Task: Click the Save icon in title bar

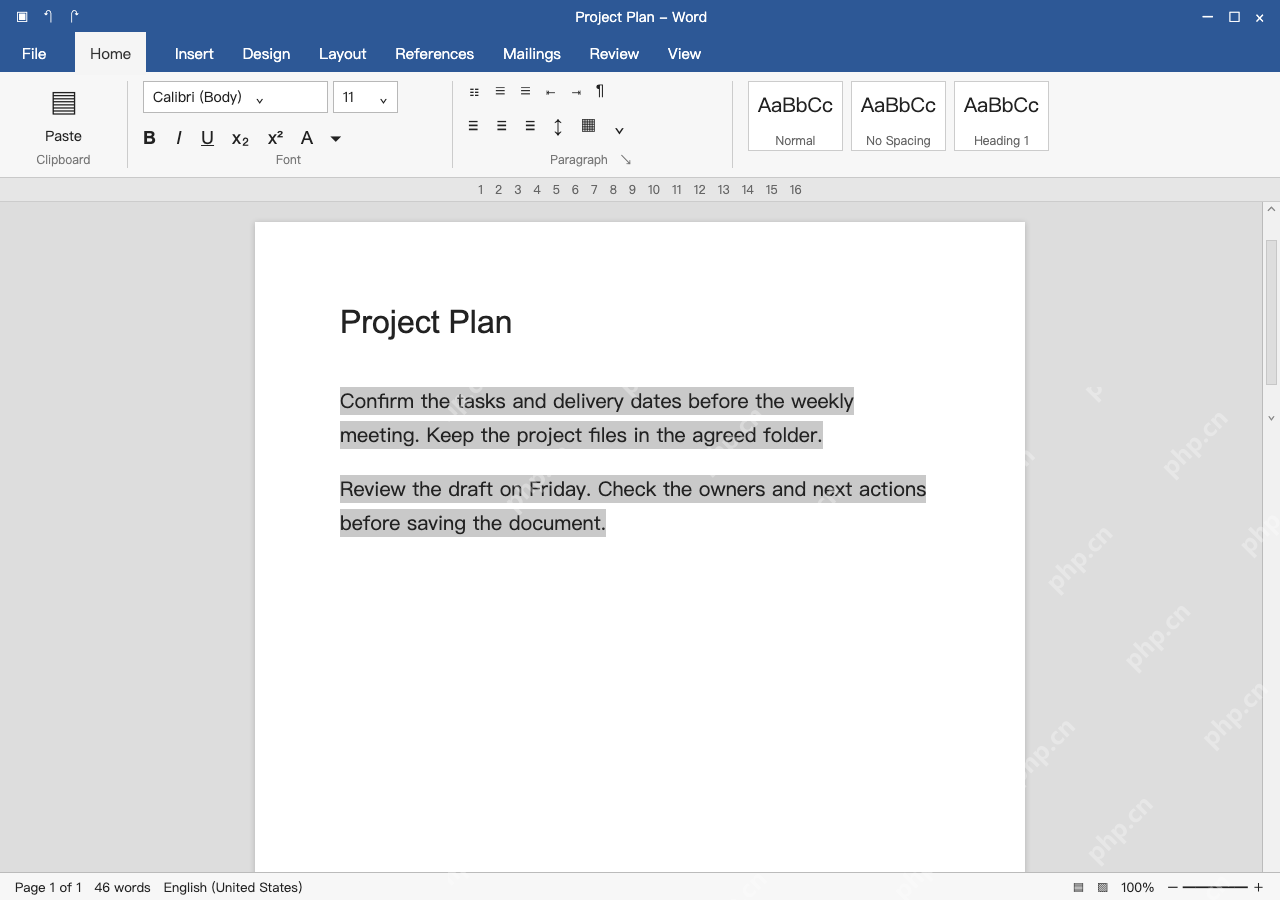Action: coord(22,17)
